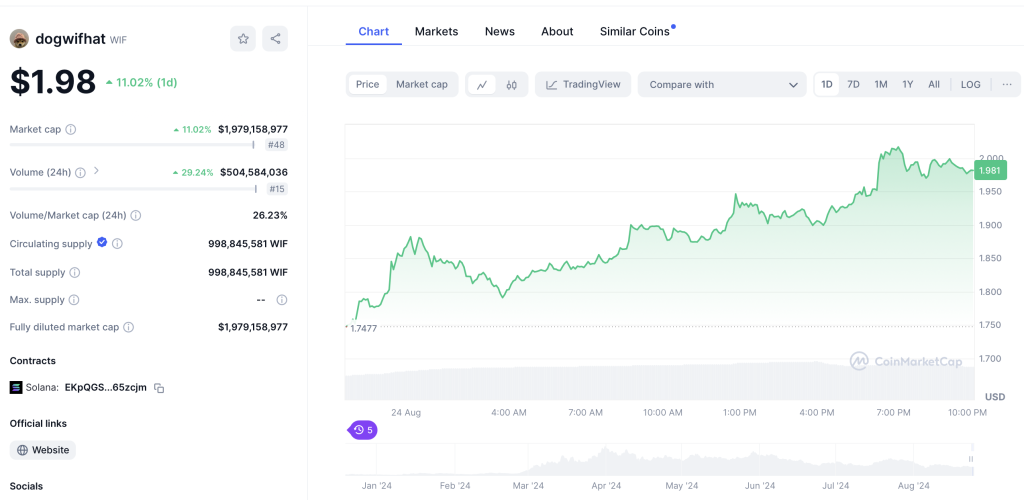Enable LOG scale on chart
This screenshot has width=1024, height=500.
coord(970,84)
